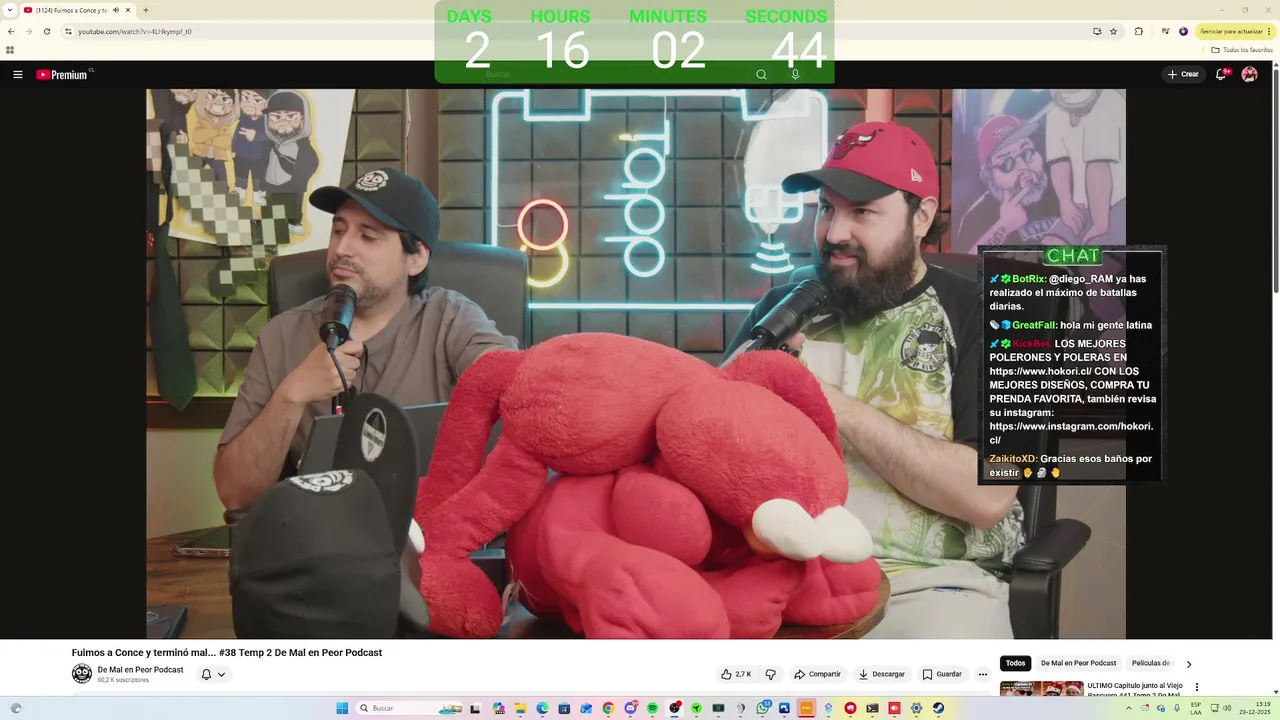Screen dimensions: 1280x720
Task: Open browser Extensions puzzle icon
Action: pos(1138,31)
